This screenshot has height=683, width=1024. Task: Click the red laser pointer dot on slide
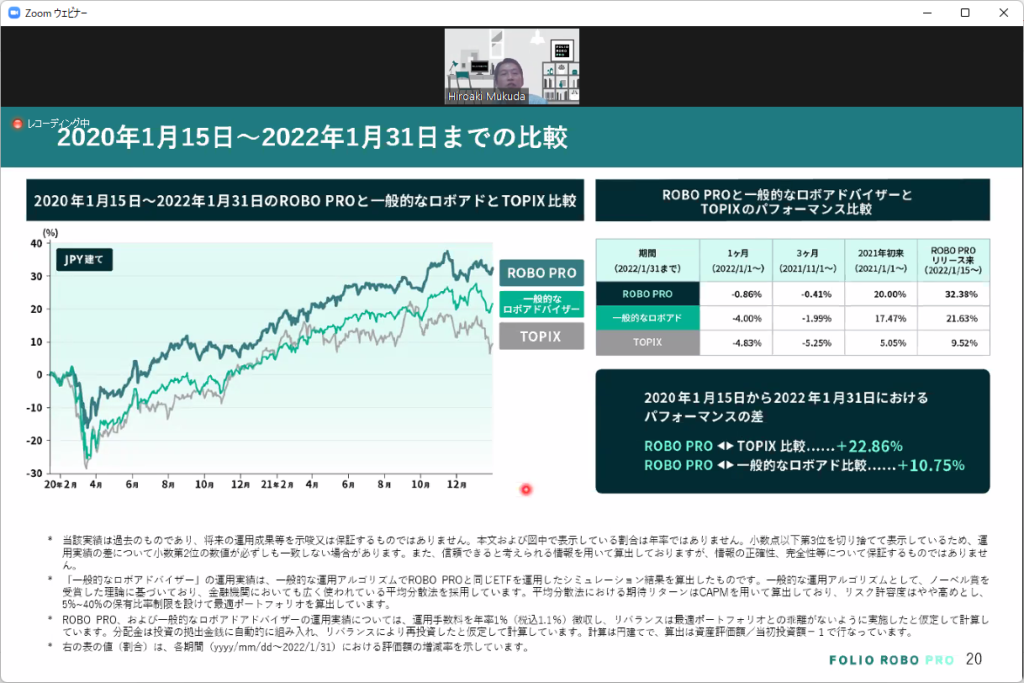(x=526, y=489)
